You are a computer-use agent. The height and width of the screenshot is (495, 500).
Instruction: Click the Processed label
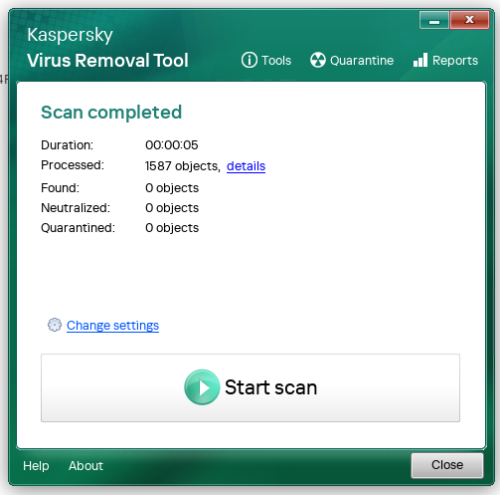[72, 165]
